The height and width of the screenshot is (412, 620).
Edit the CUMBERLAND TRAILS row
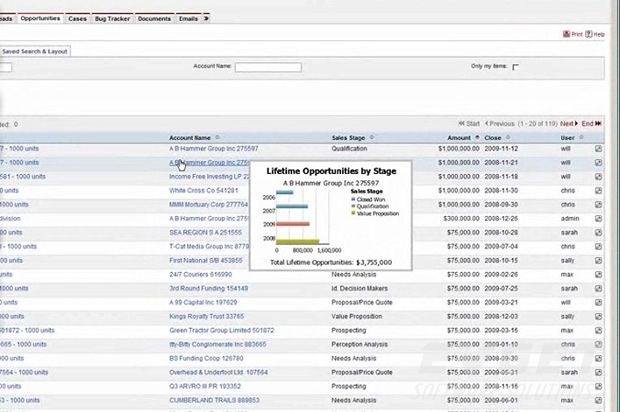click(x=598, y=400)
